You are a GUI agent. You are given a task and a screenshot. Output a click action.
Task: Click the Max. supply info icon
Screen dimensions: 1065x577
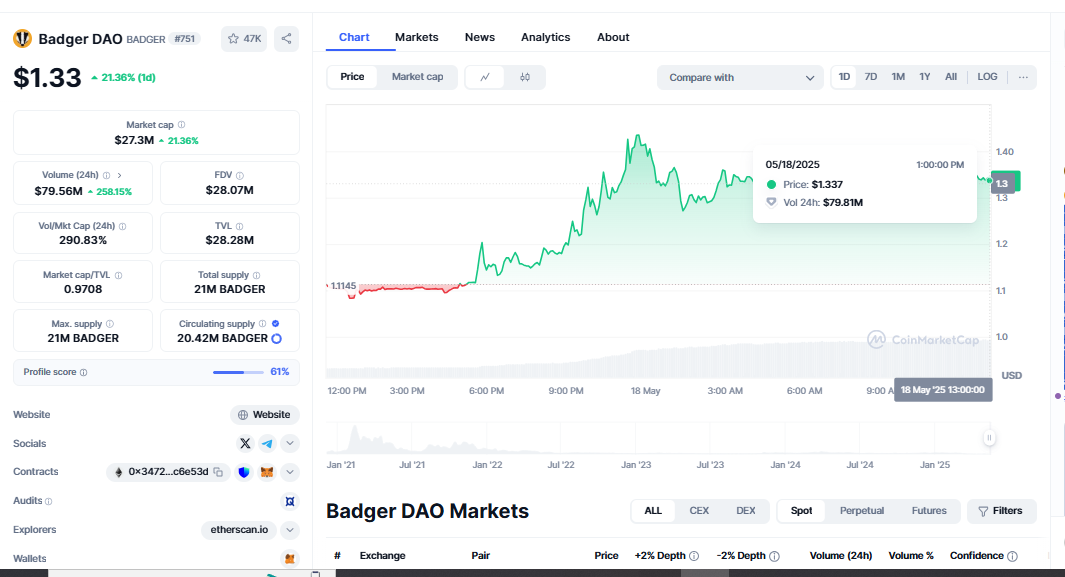pyautogui.click(x=110, y=324)
